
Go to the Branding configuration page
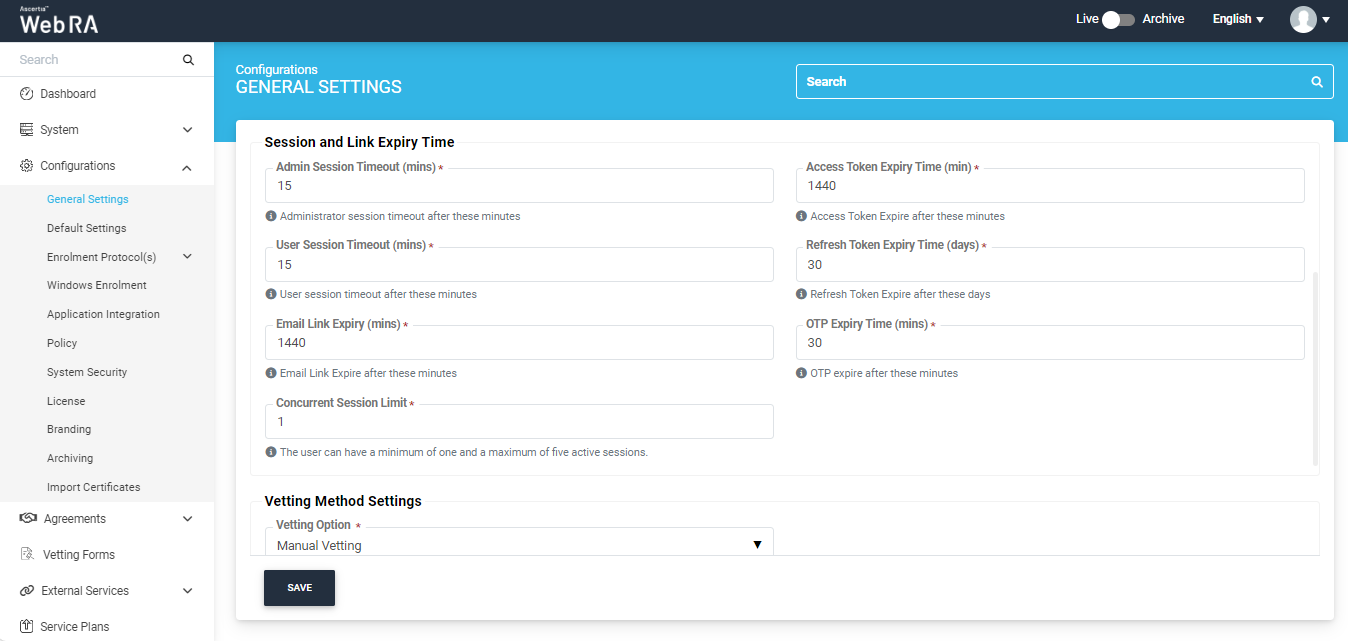point(69,429)
